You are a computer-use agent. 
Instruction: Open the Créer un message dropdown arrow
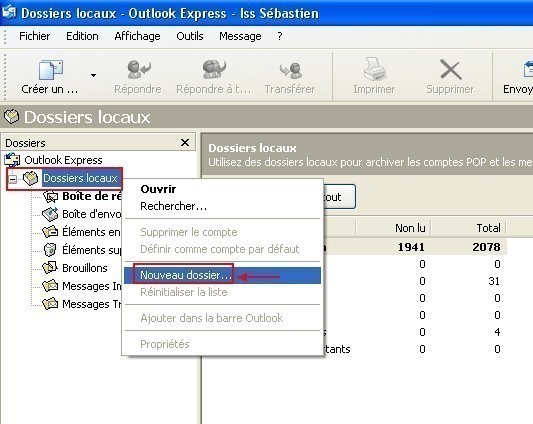[93, 75]
